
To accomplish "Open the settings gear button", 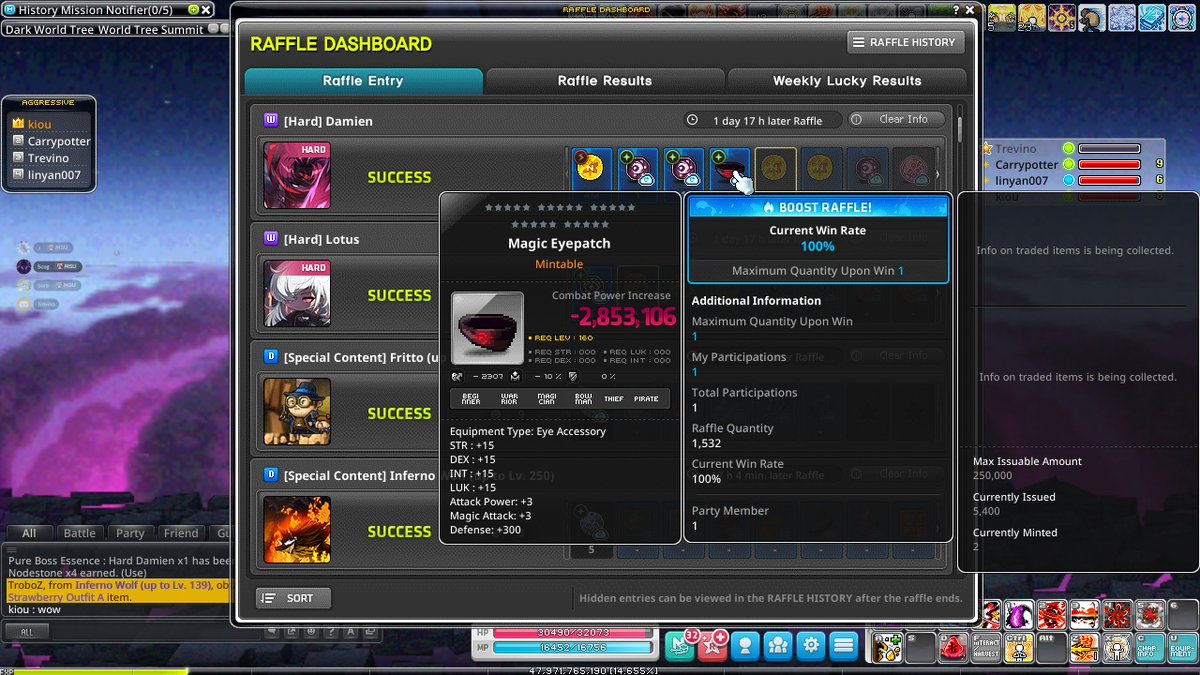I will pyautogui.click(x=811, y=645).
